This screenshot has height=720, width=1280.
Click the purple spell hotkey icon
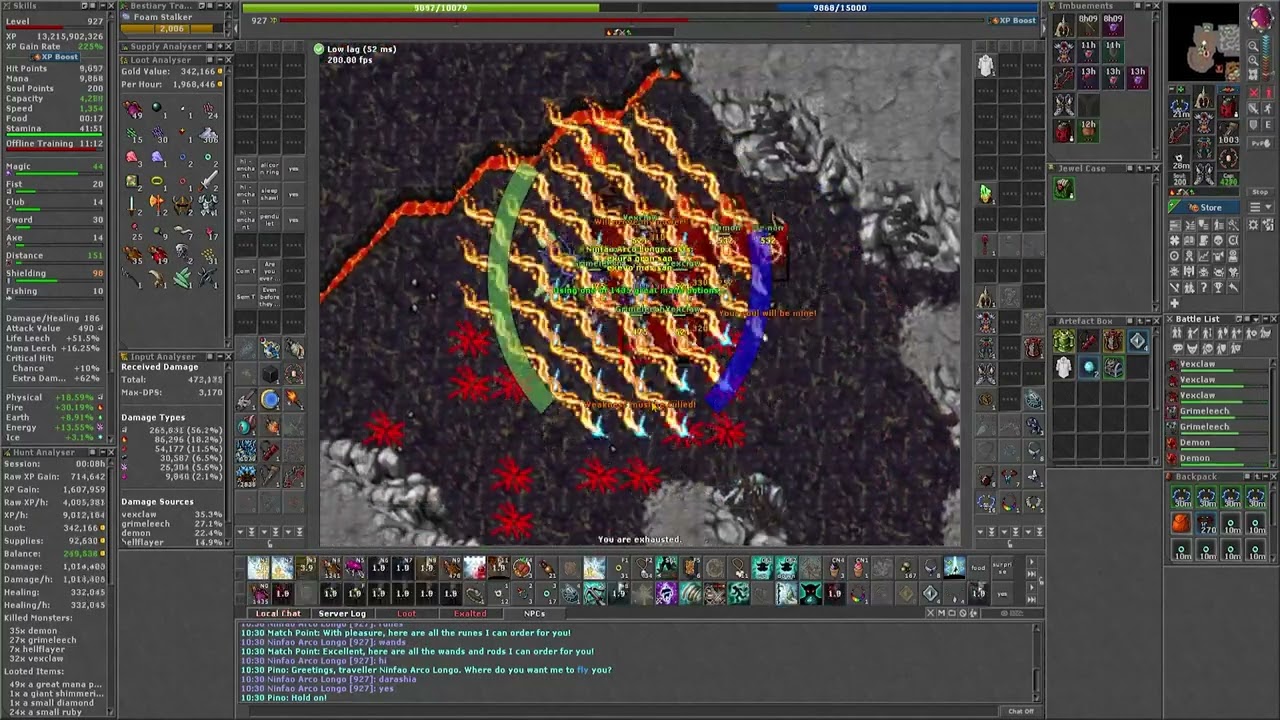point(666,593)
